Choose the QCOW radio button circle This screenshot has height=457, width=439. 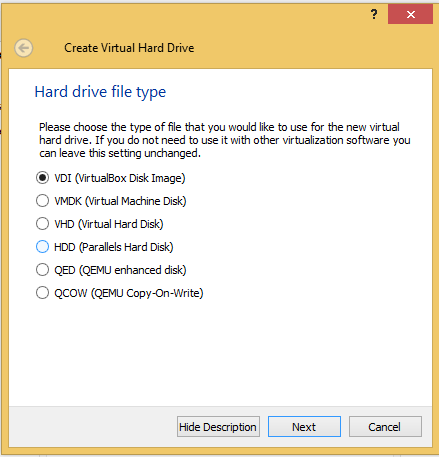[42, 293]
